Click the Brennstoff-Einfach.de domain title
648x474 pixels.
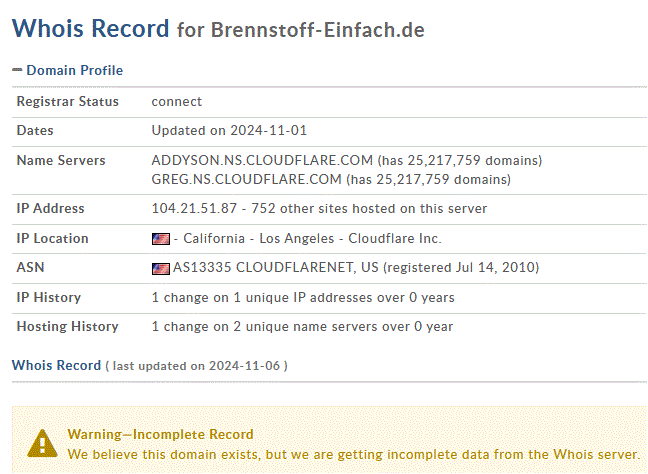click(317, 30)
